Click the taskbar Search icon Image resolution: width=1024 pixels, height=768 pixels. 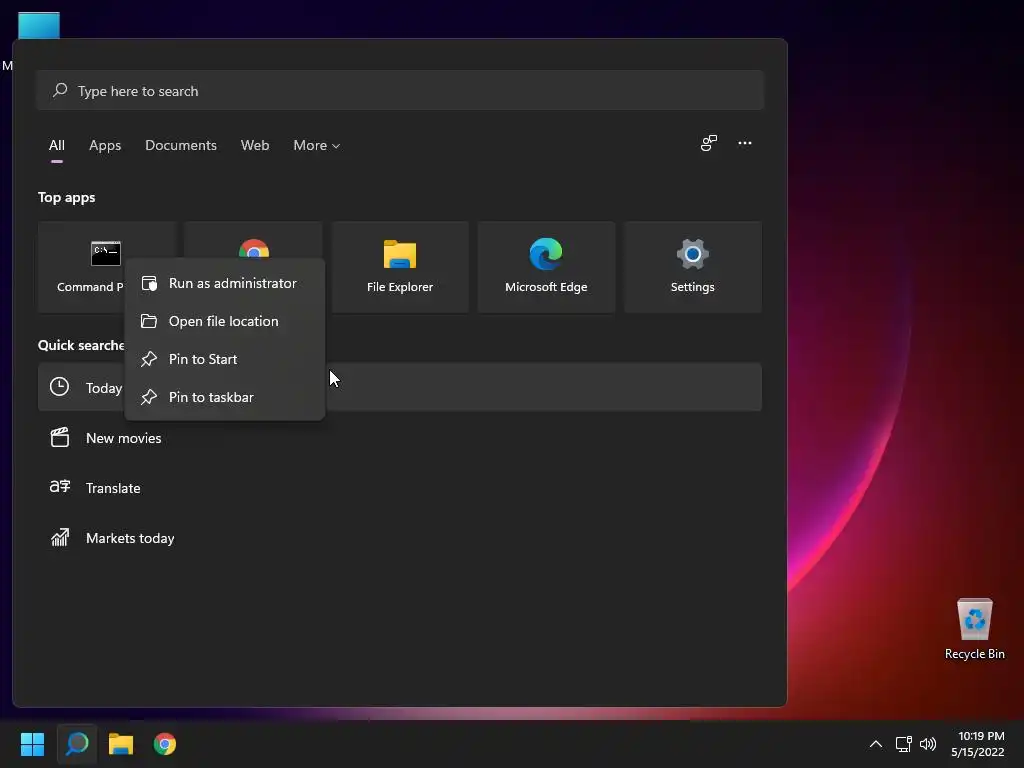pos(77,744)
